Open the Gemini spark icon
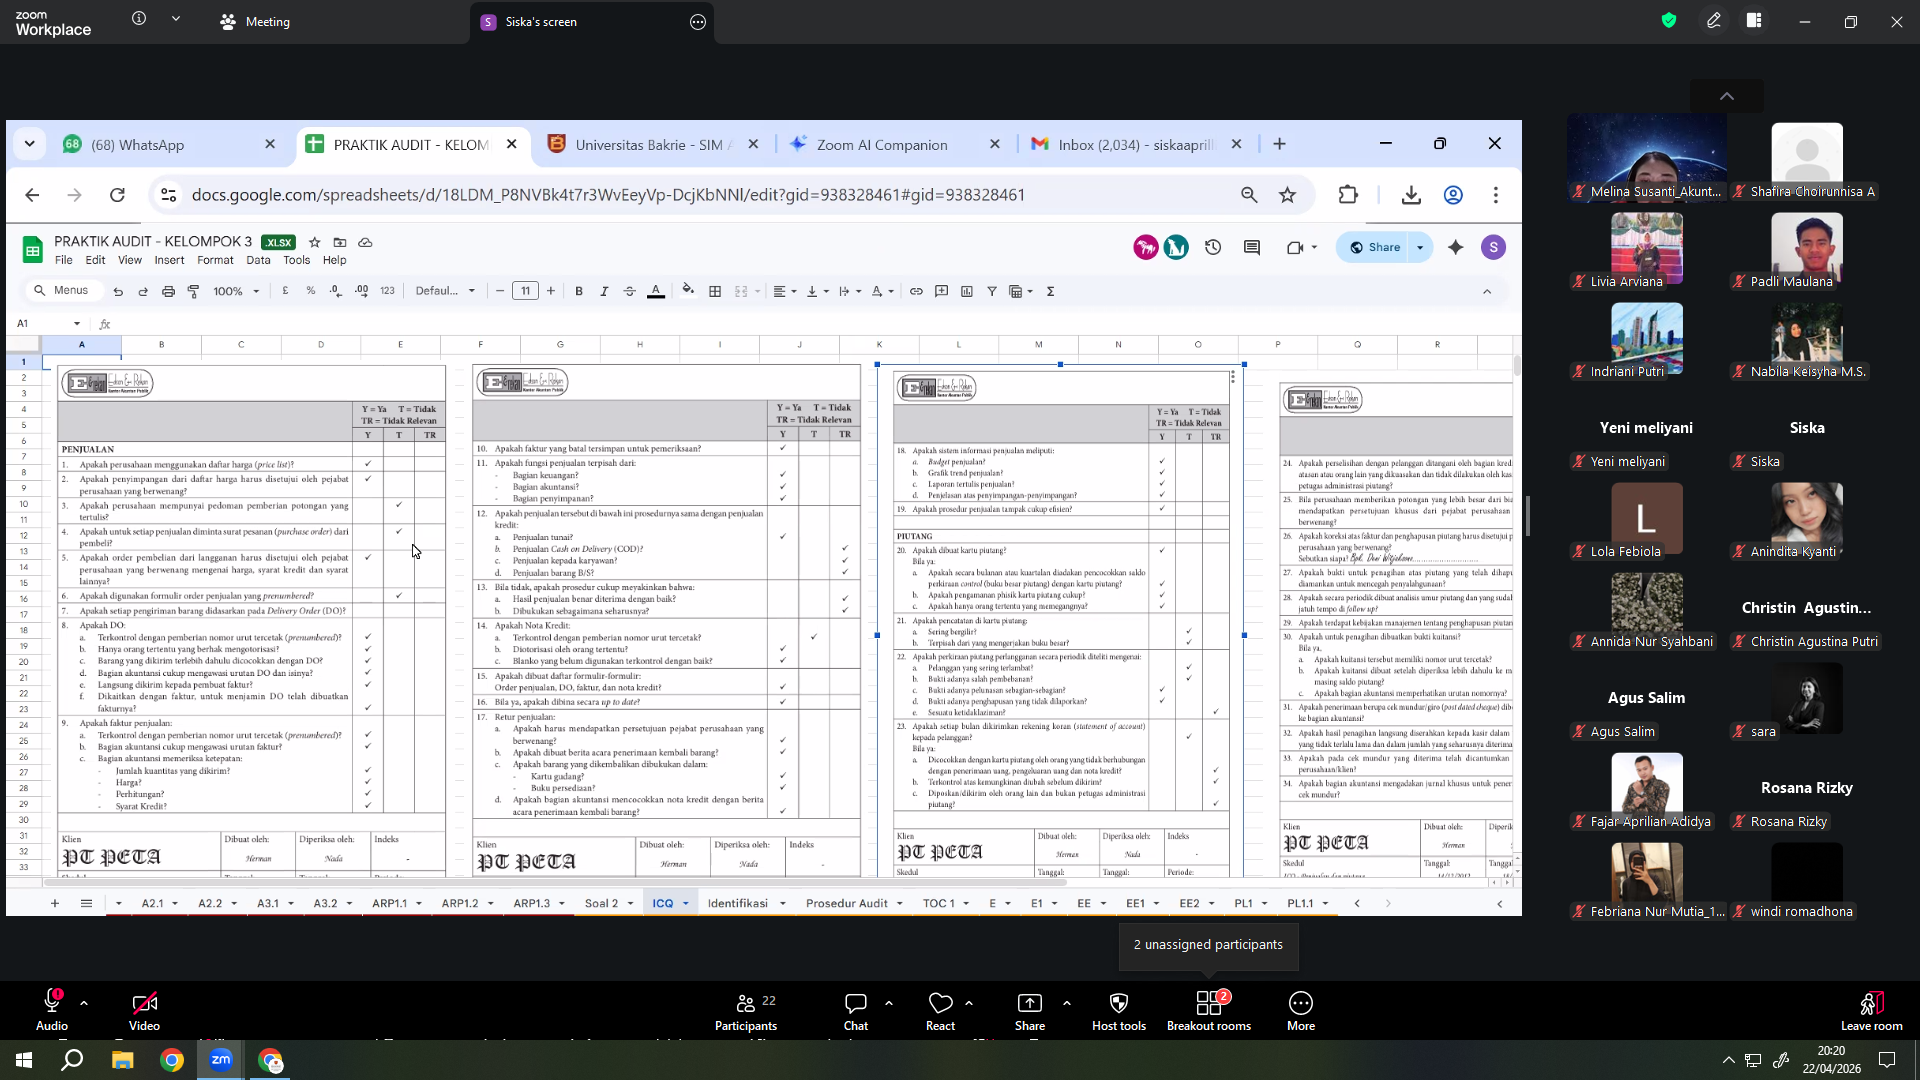This screenshot has width=1920, height=1080. (1456, 247)
